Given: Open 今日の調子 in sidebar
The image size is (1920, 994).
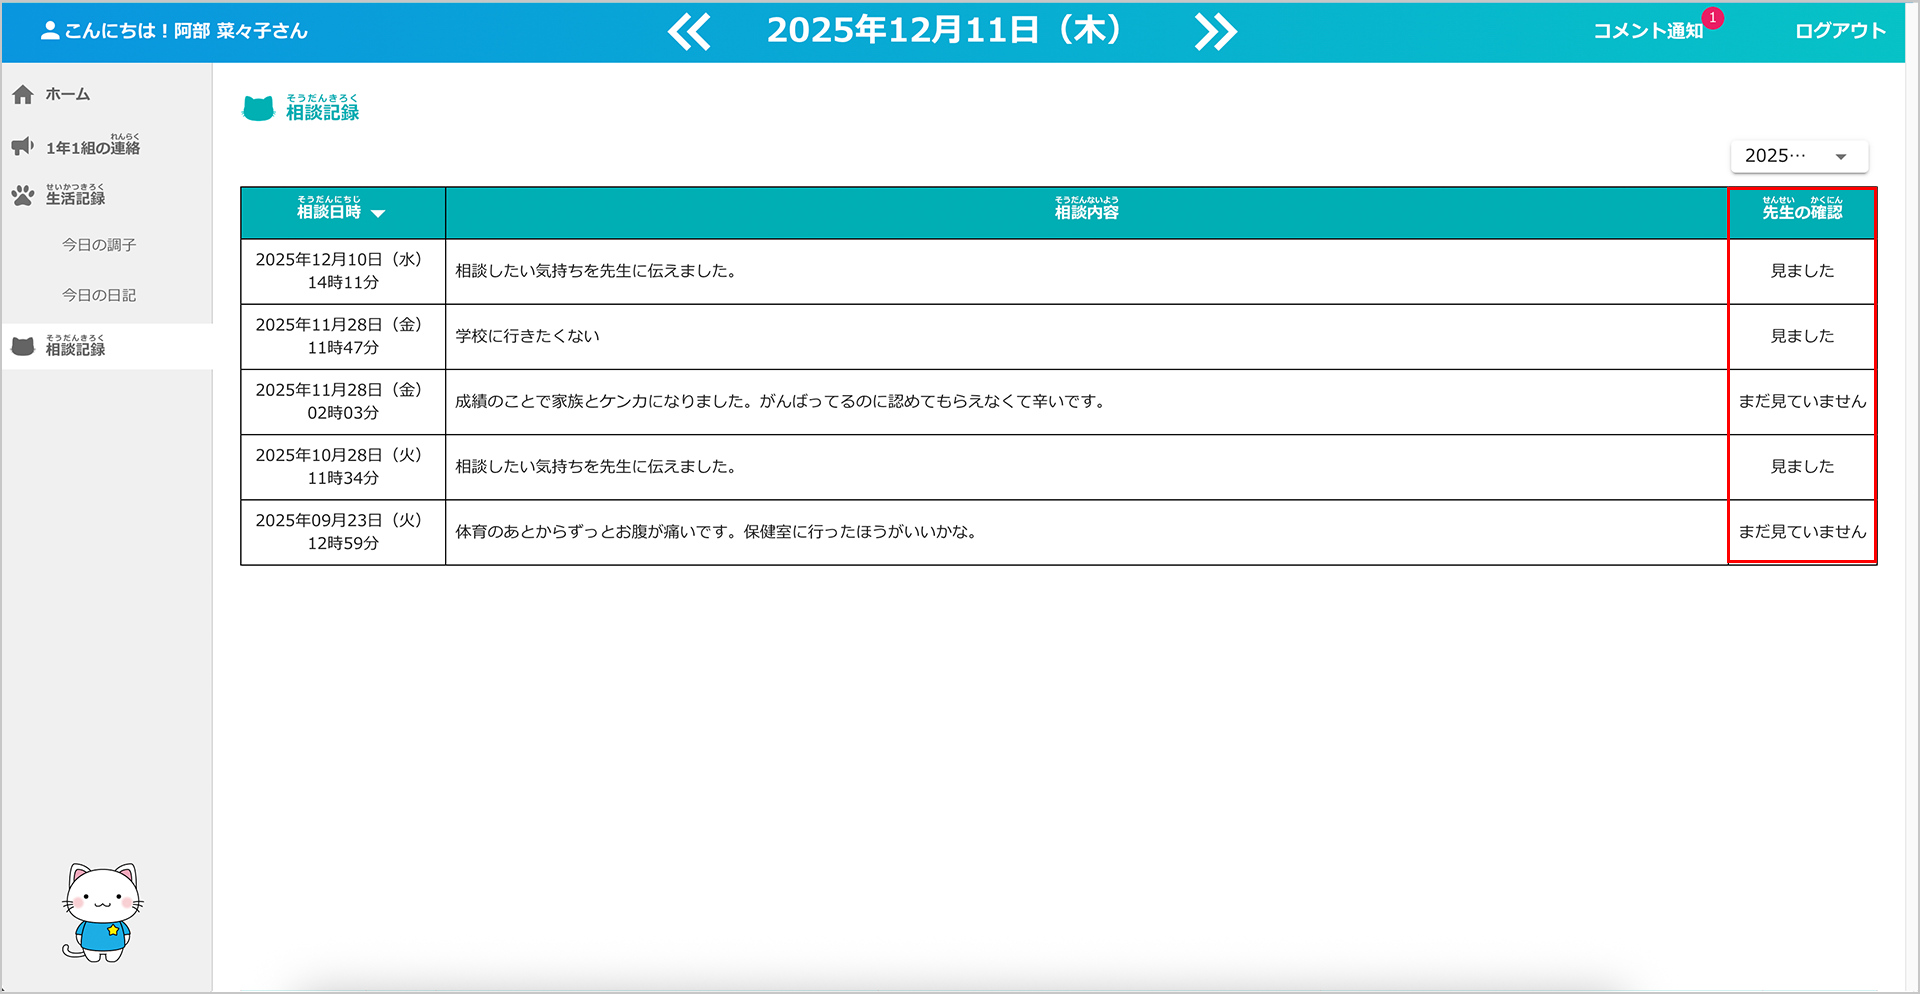Looking at the screenshot, I should 99,245.
